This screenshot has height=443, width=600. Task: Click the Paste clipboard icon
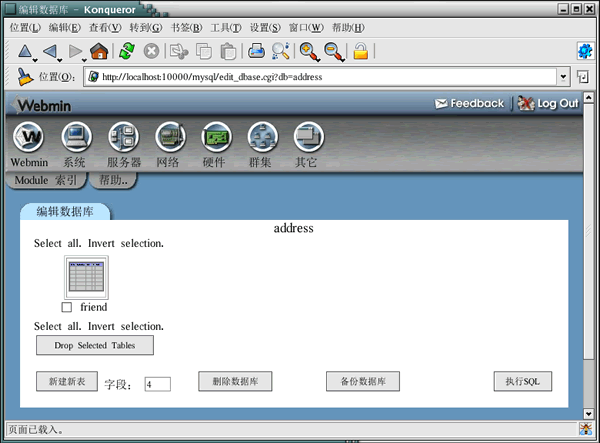[x=228, y=51]
